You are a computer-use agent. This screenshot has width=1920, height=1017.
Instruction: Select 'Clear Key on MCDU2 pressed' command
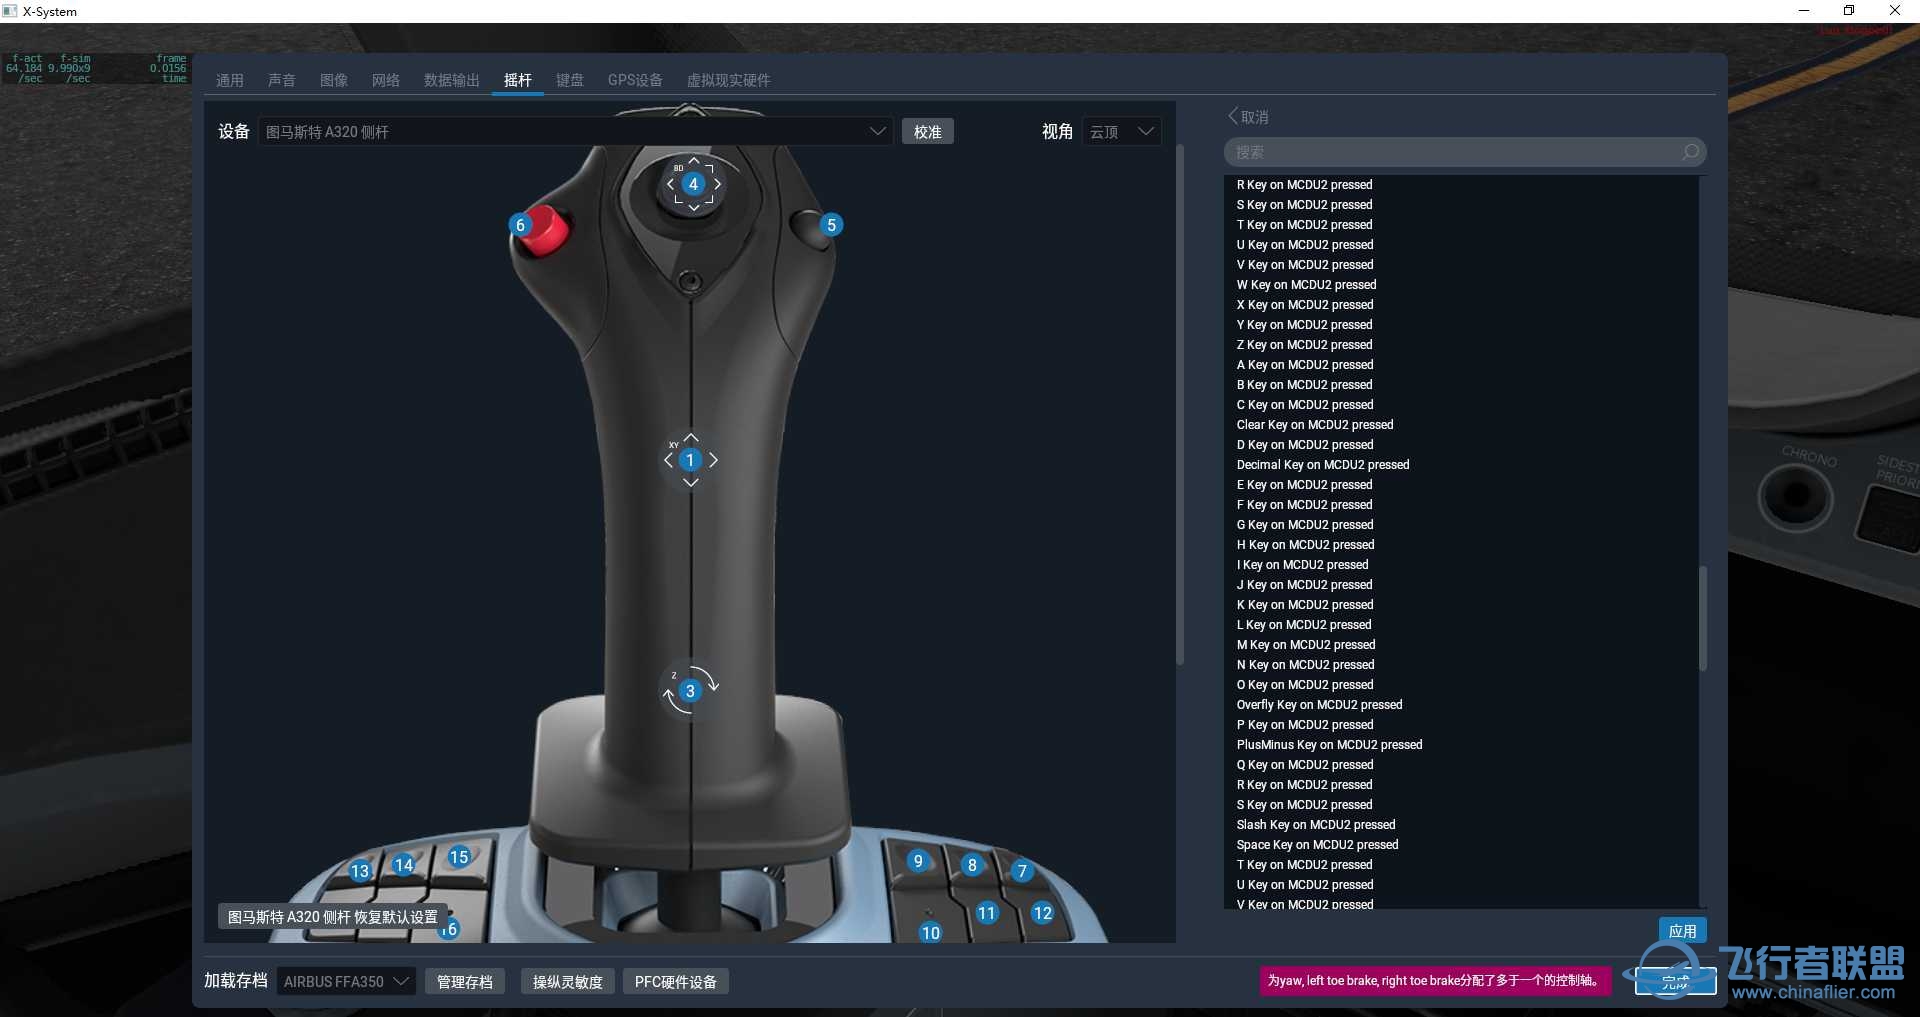(1314, 425)
